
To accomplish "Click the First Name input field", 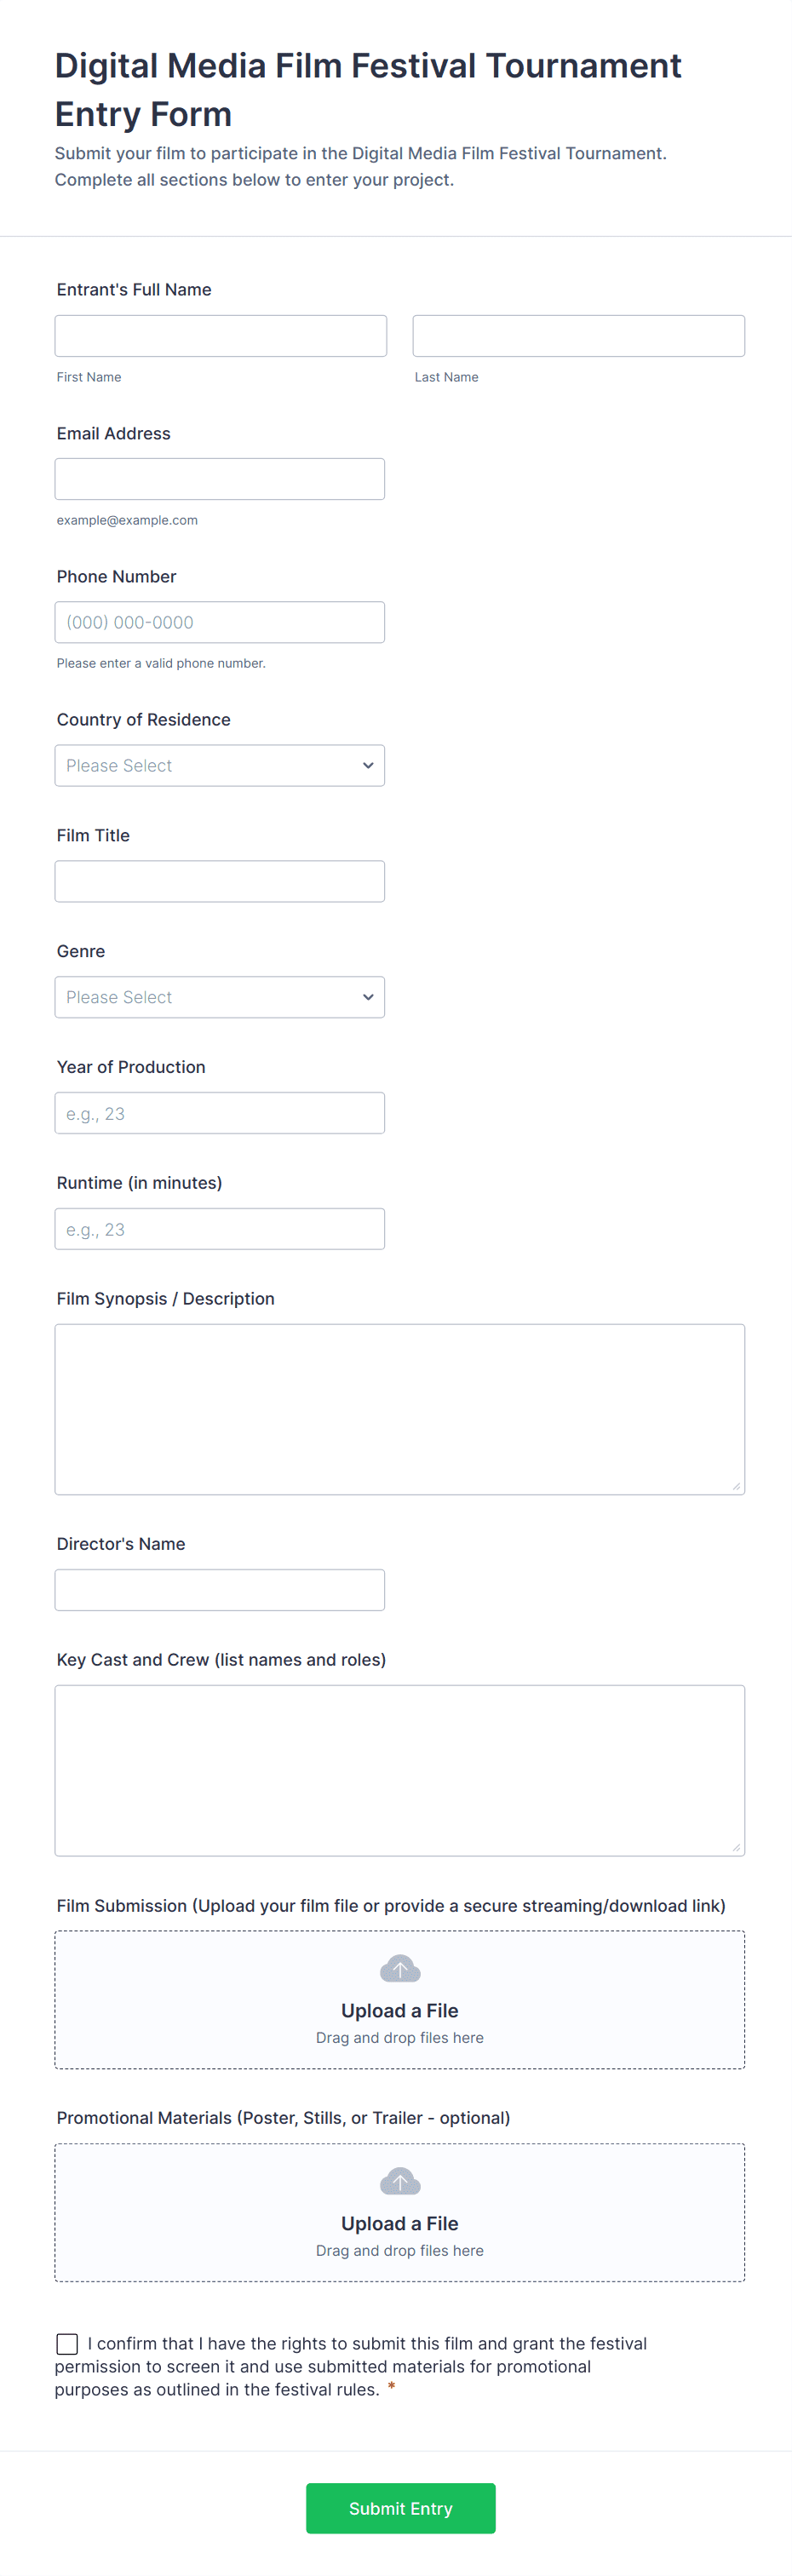I will point(220,336).
